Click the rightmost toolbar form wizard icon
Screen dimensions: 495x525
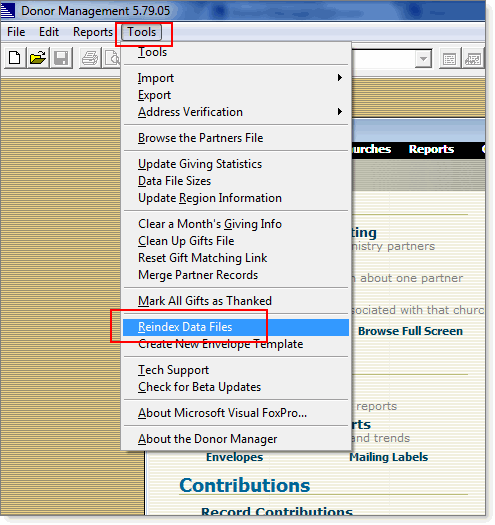click(x=472, y=59)
